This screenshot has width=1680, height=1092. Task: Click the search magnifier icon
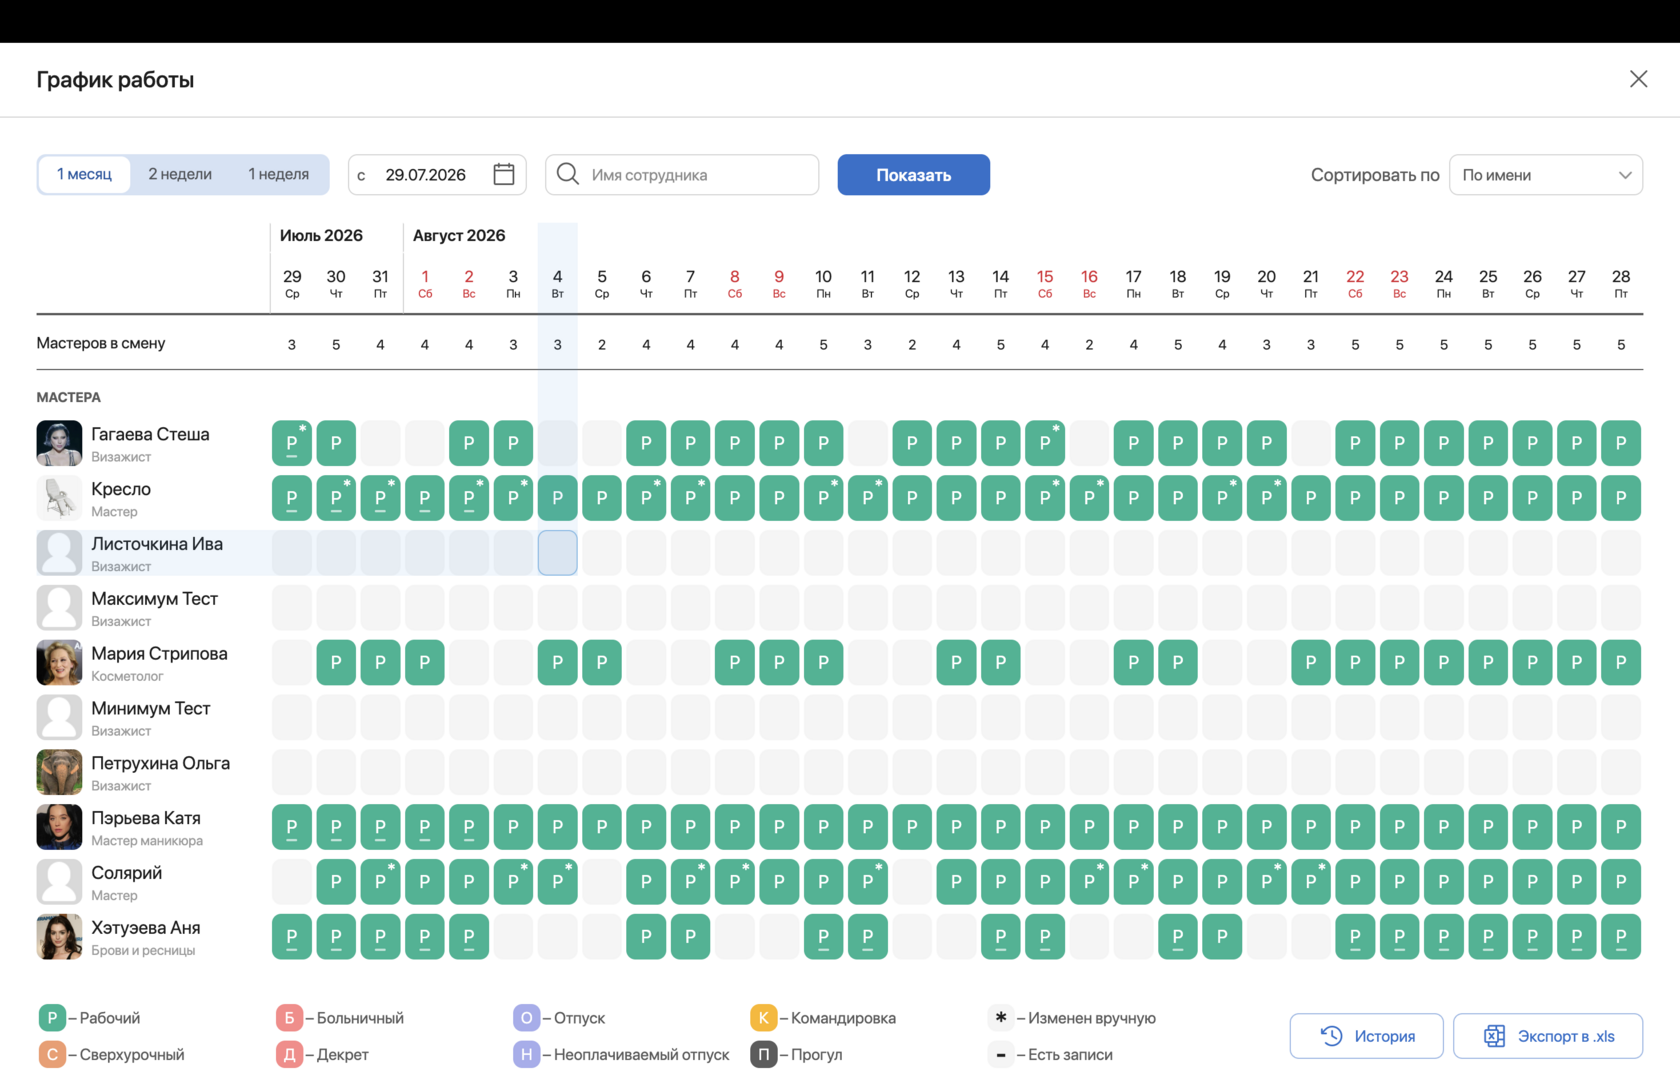(x=568, y=174)
